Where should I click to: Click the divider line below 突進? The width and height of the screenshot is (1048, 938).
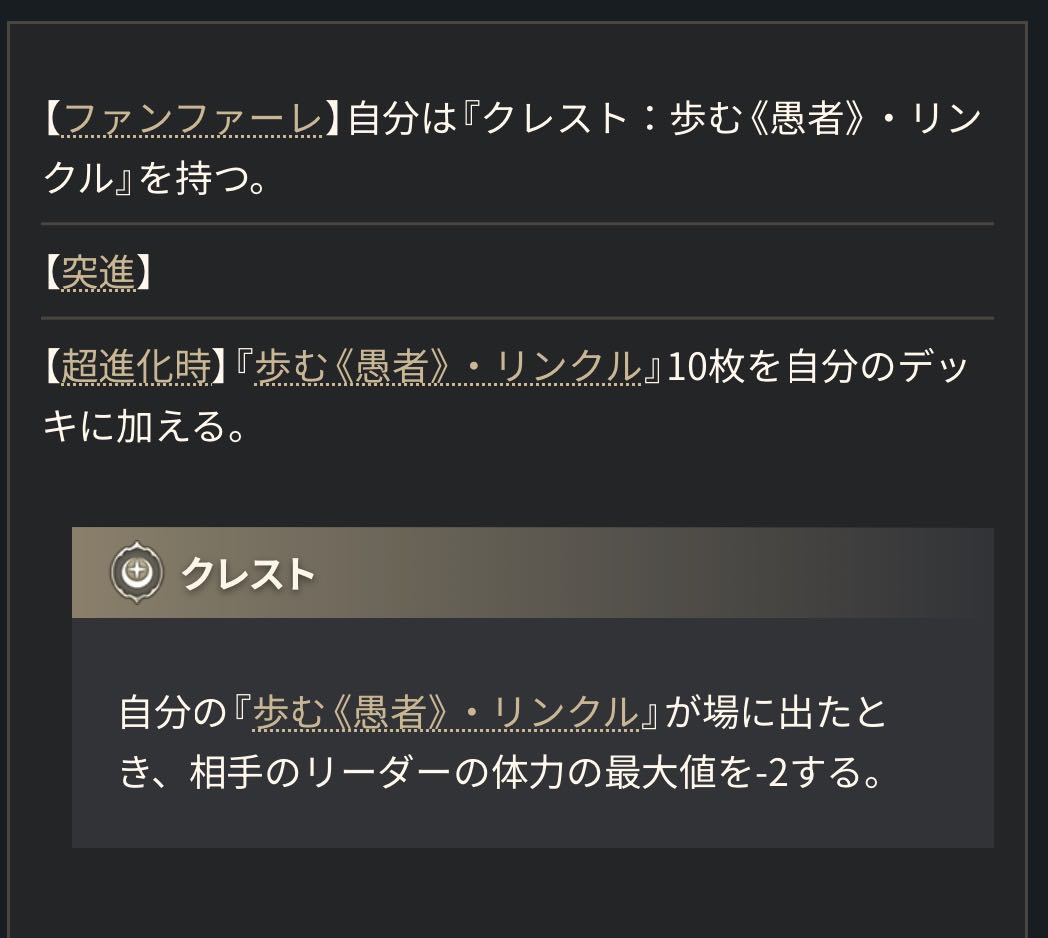click(517, 318)
